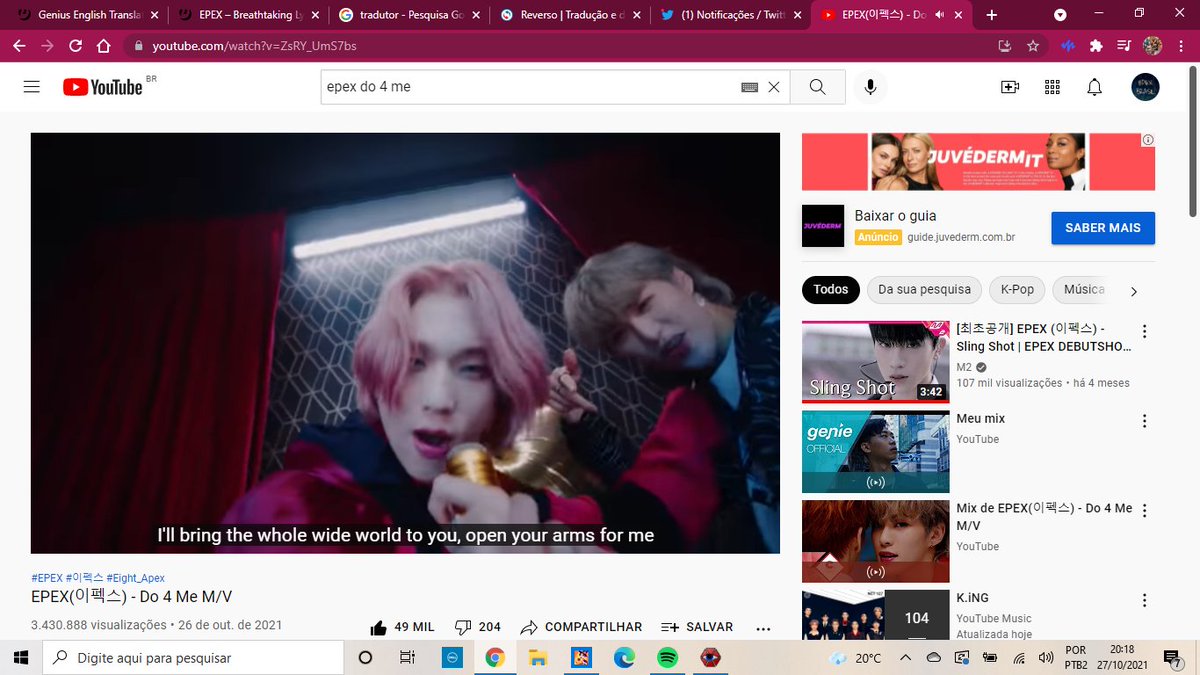Viewport: 1200px width, 675px height.
Task: Click the search magnifier button
Action: pos(817,87)
